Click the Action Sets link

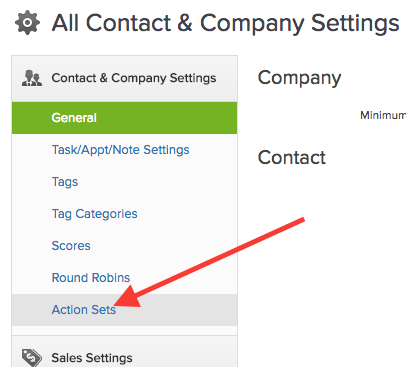pyautogui.click(x=84, y=310)
